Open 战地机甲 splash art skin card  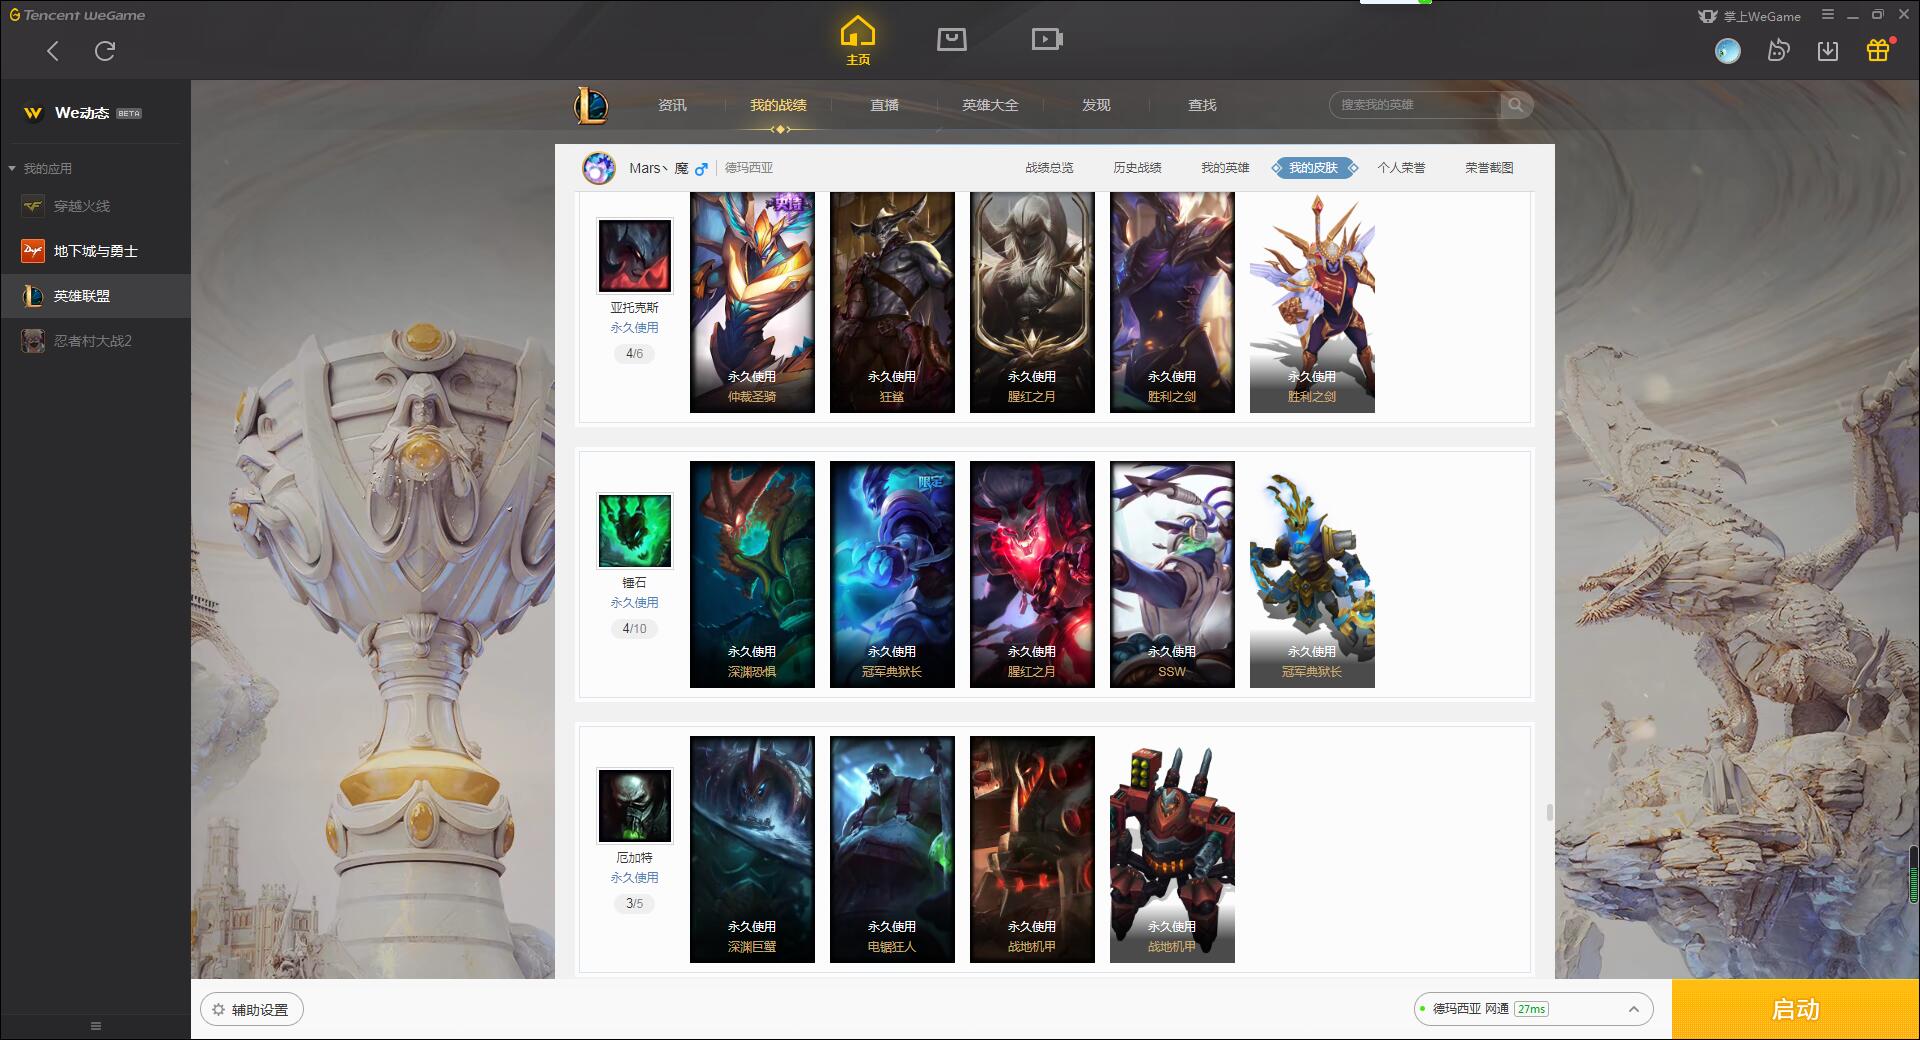pyautogui.click(x=1032, y=849)
